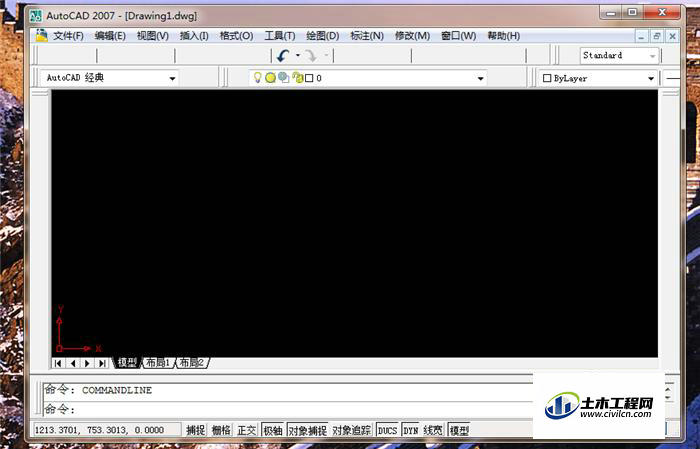The height and width of the screenshot is (449, 700).
Task: Open the AutoCAD 经典 workspace dropdown
Action: [172, 79]
